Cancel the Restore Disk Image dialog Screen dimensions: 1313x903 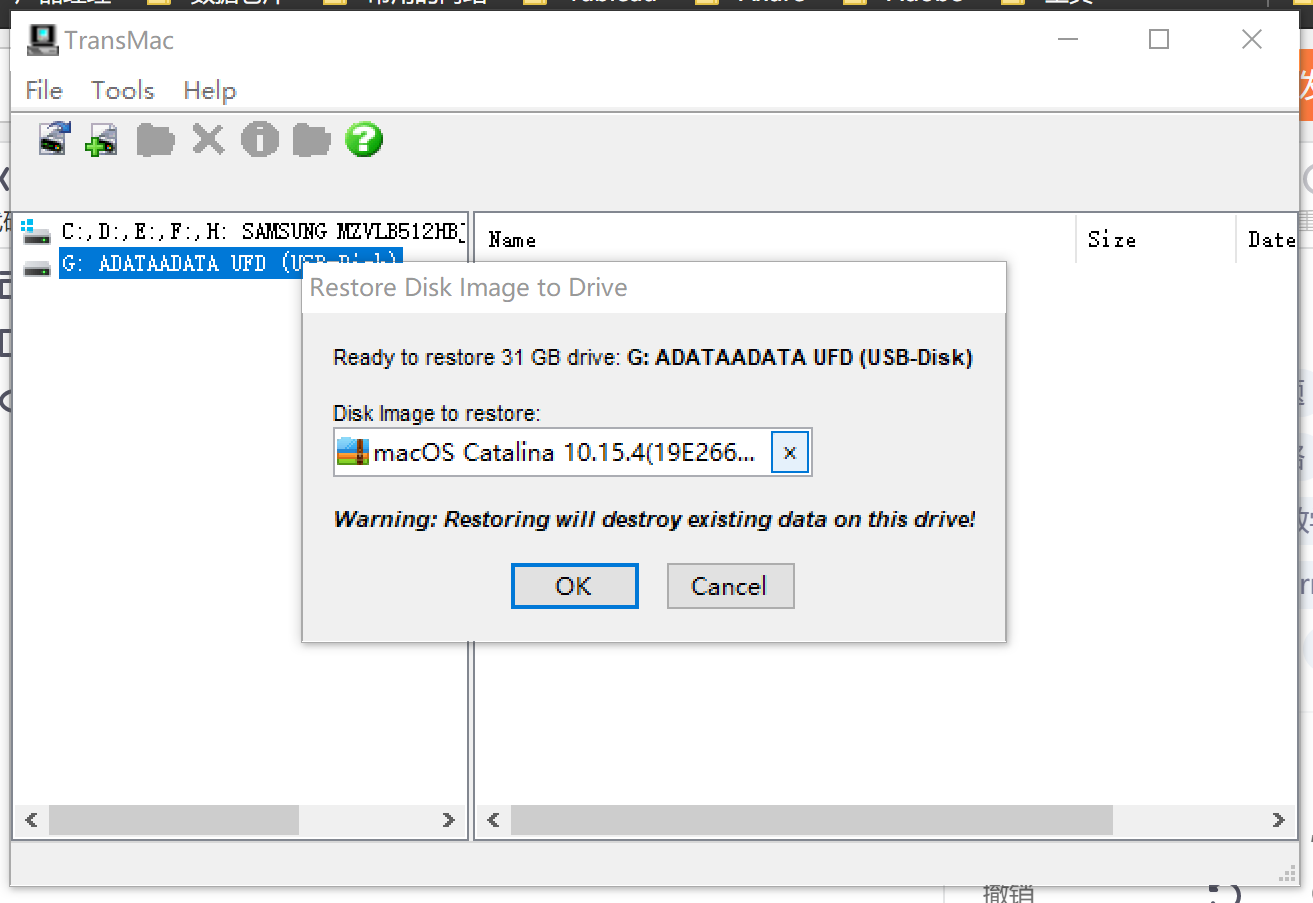pos(730,586)
